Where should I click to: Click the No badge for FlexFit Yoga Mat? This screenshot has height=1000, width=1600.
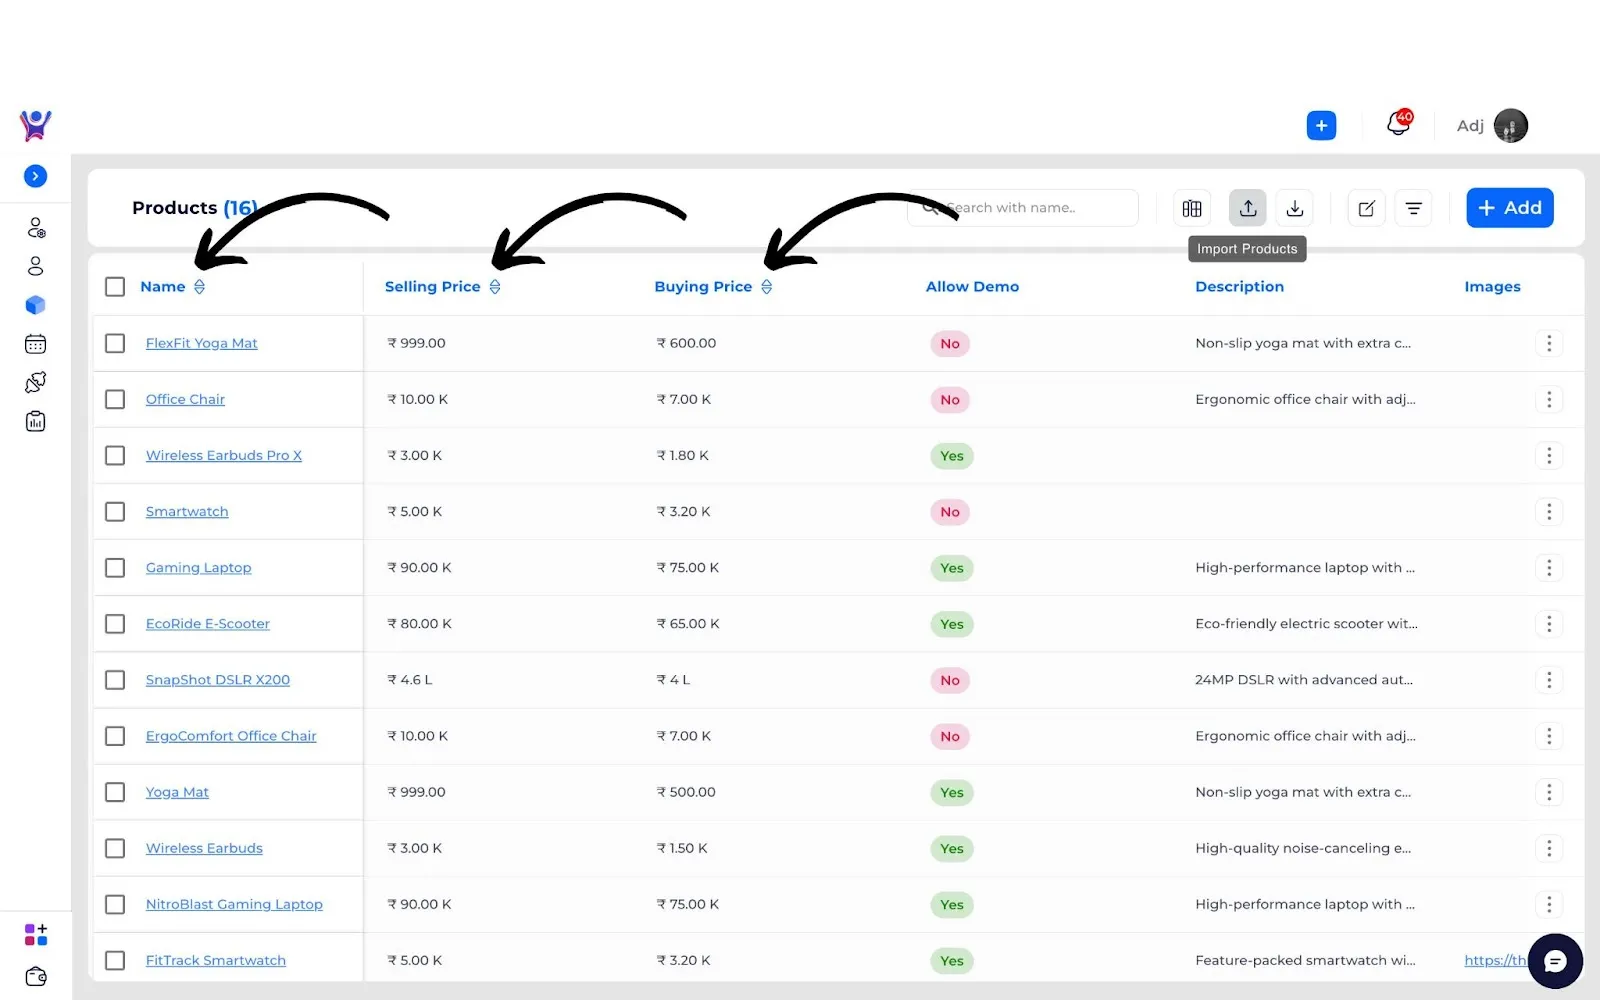coord(950,344)
